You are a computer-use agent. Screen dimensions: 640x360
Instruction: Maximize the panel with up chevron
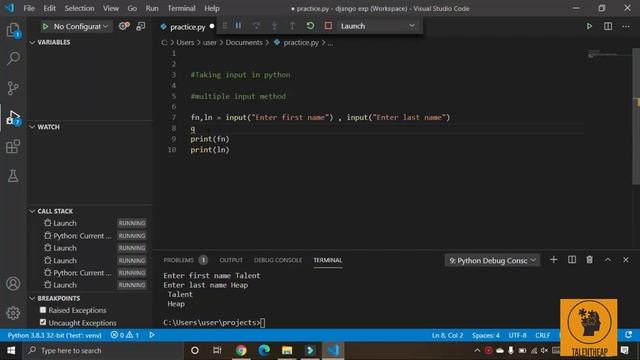click(x=608, y=260)
